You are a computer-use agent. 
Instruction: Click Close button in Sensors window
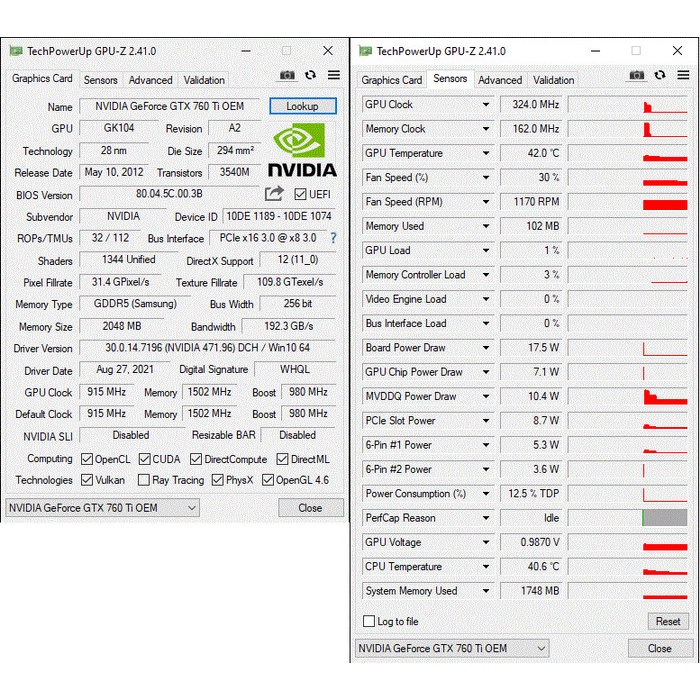click(660, 648)
